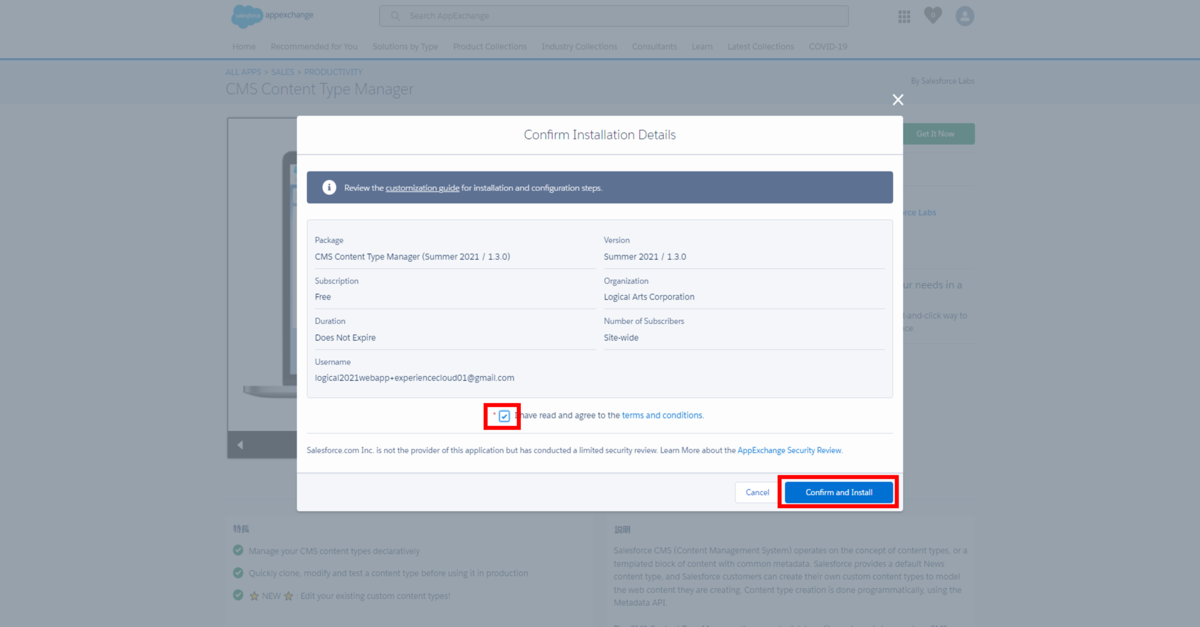
Task: Click the search magnifier icon
Action: [x=395, y=16]
